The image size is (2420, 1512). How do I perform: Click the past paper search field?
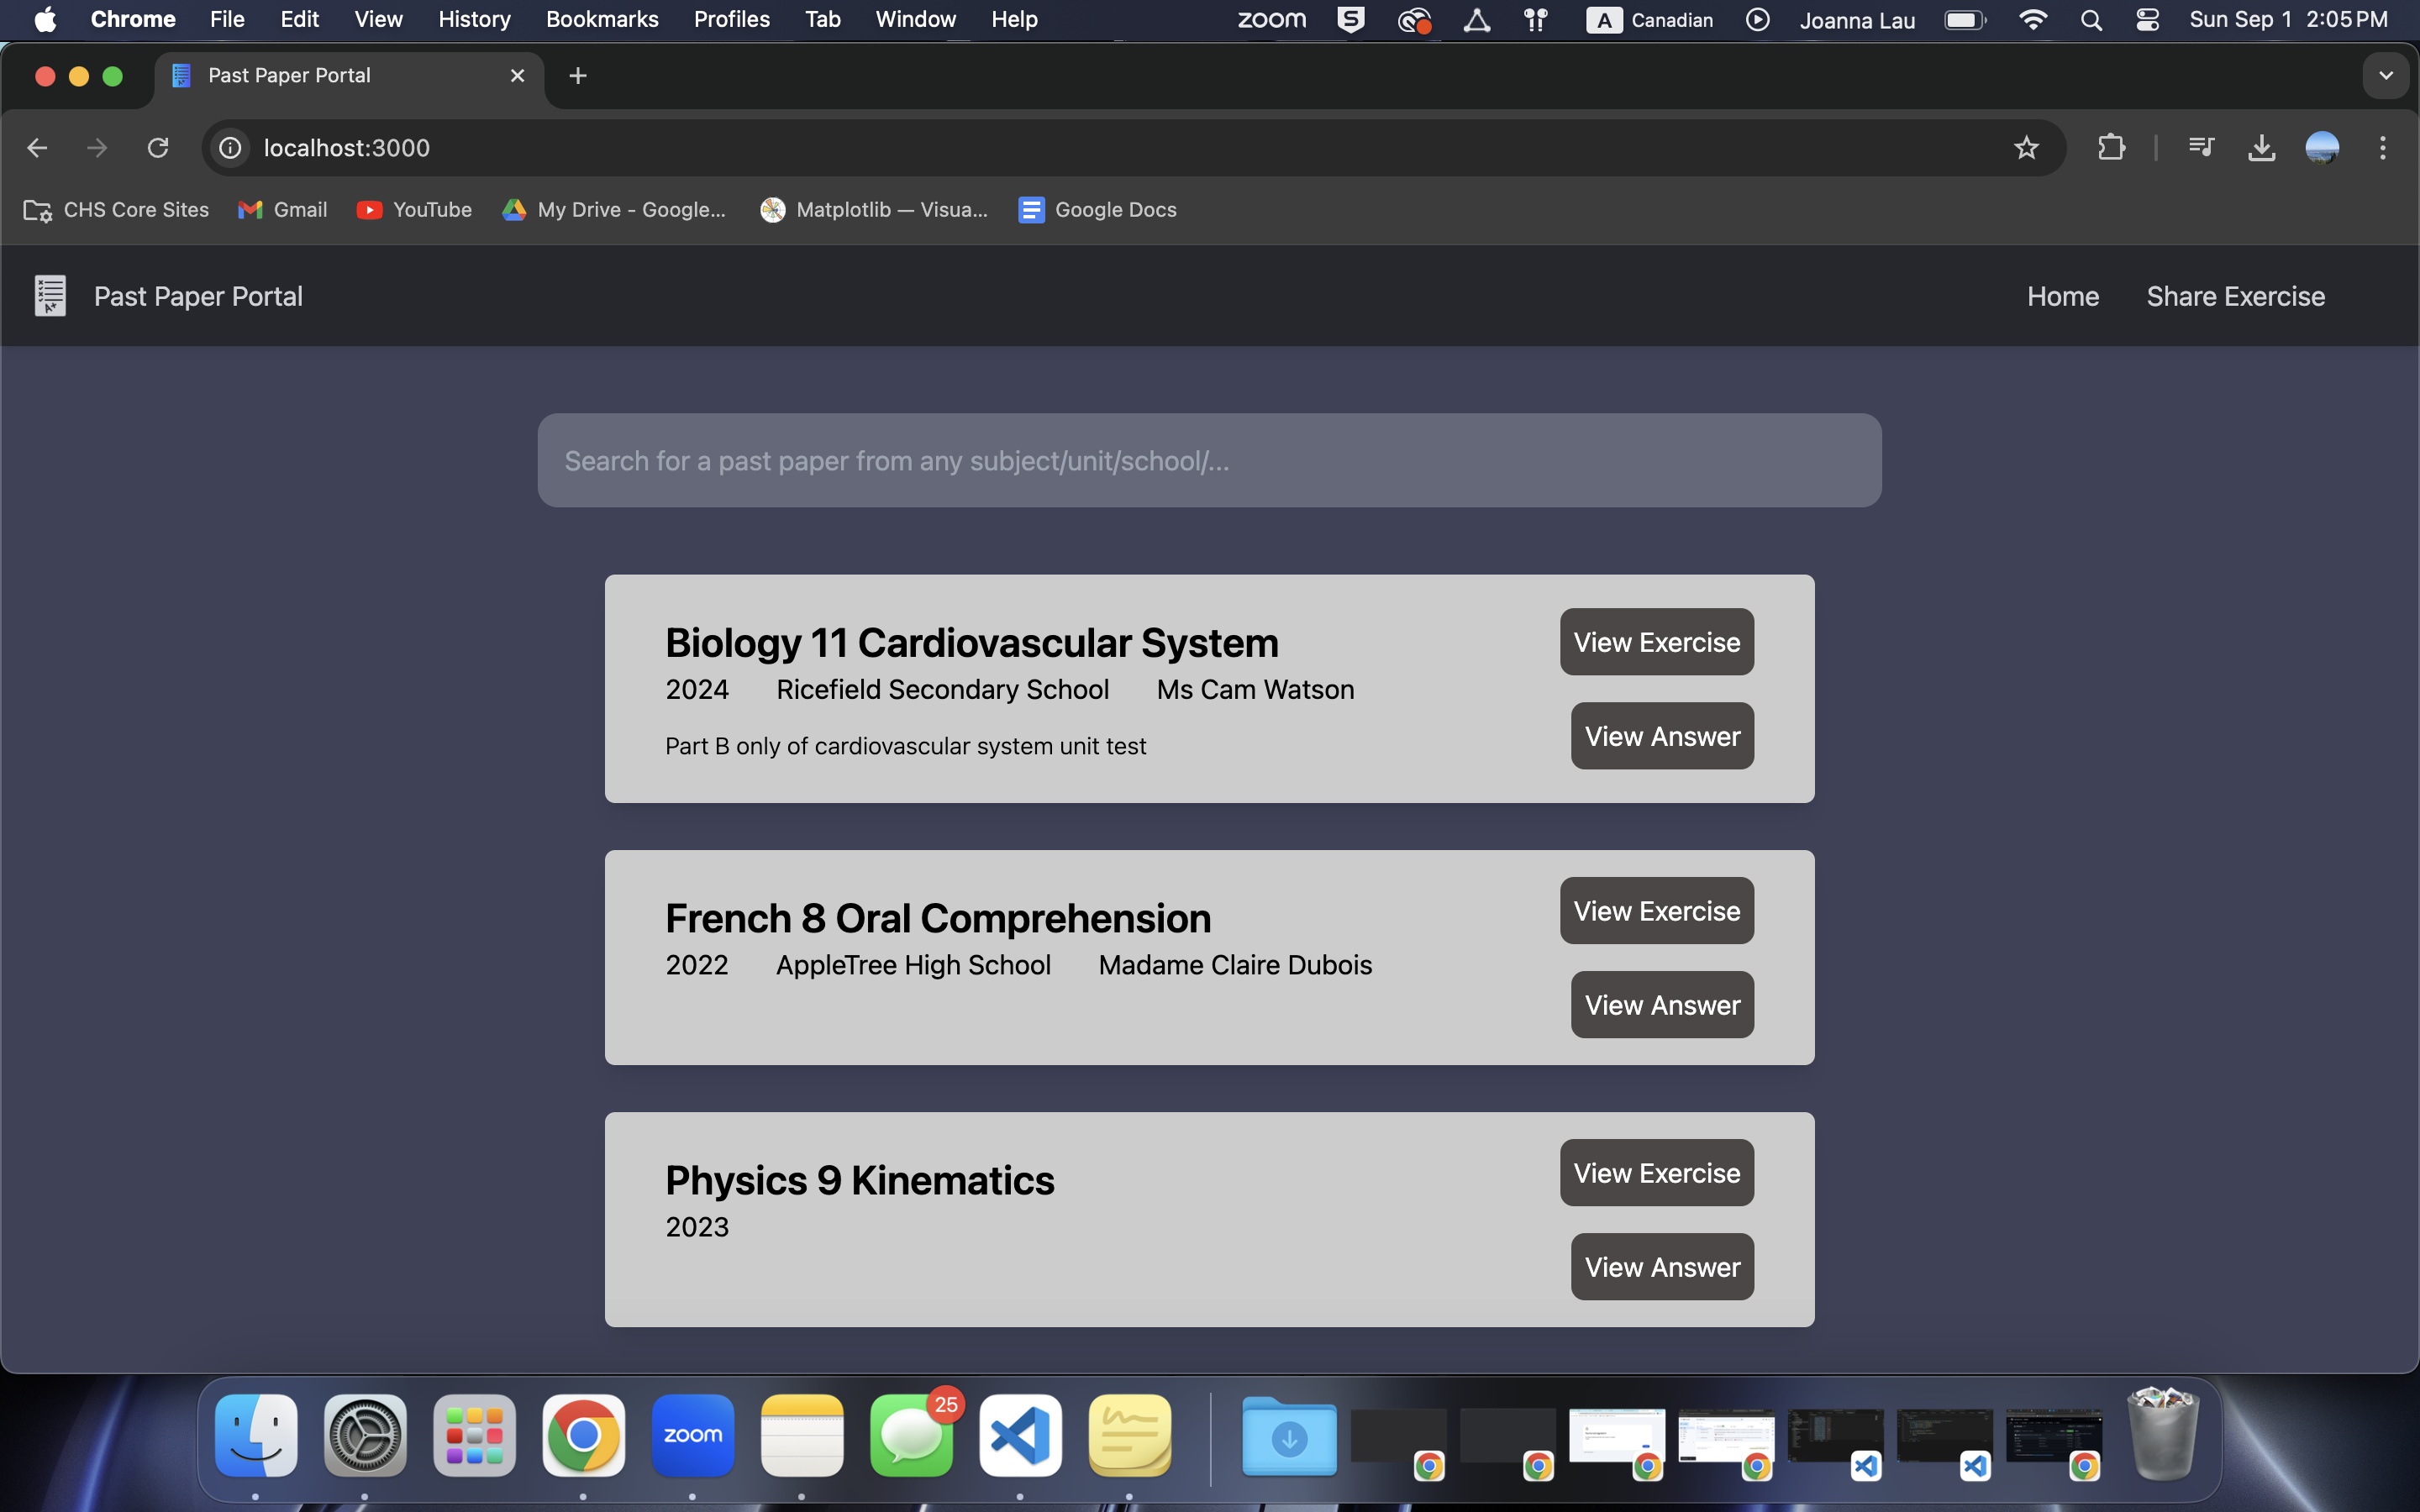[x=1209, y=460]
